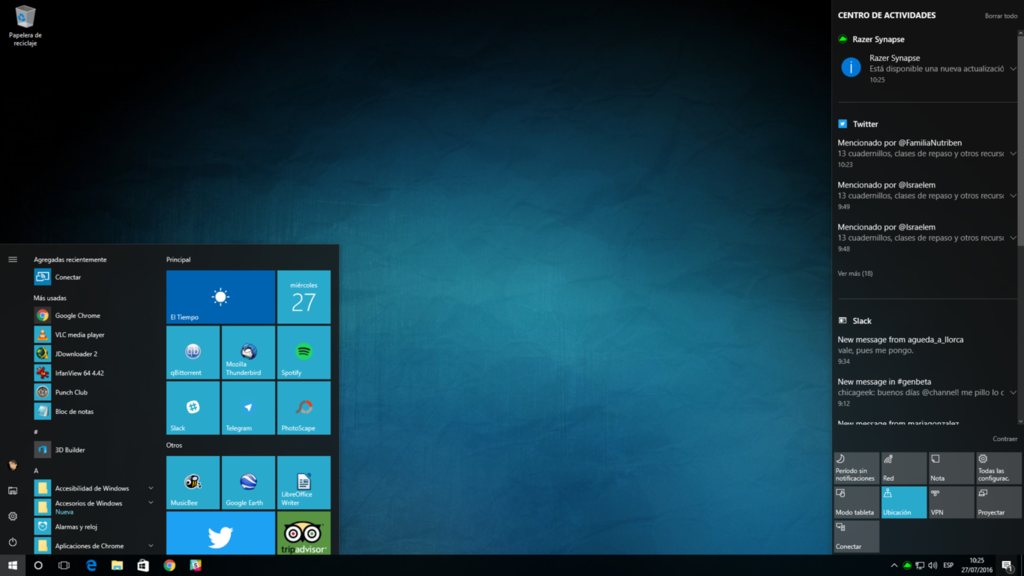1024x576 pixels.
Task: Open the Slack tile in Start menu
Action: click(x=193, y=408)
